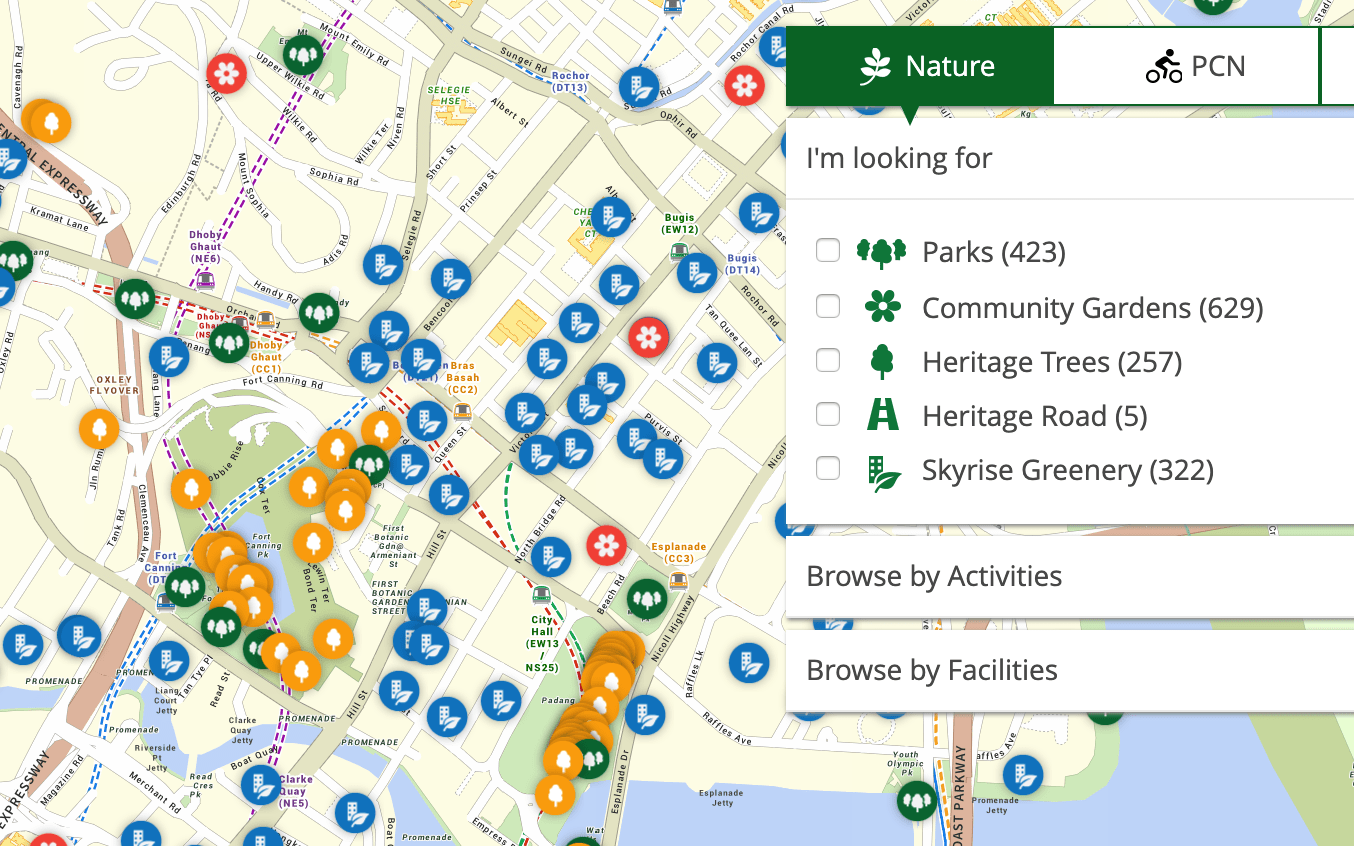Select the blue skyrise marker on Raffles Link

click(748, 662)
